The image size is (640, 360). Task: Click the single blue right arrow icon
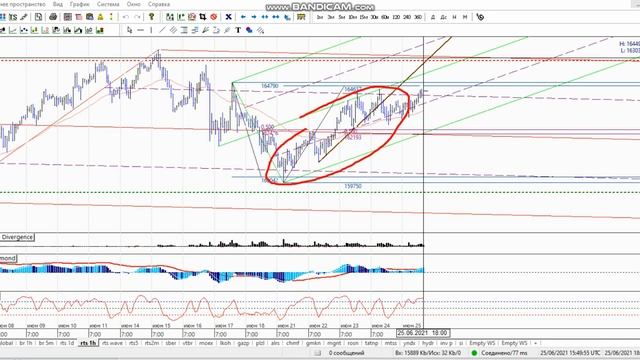pos(254,17)
